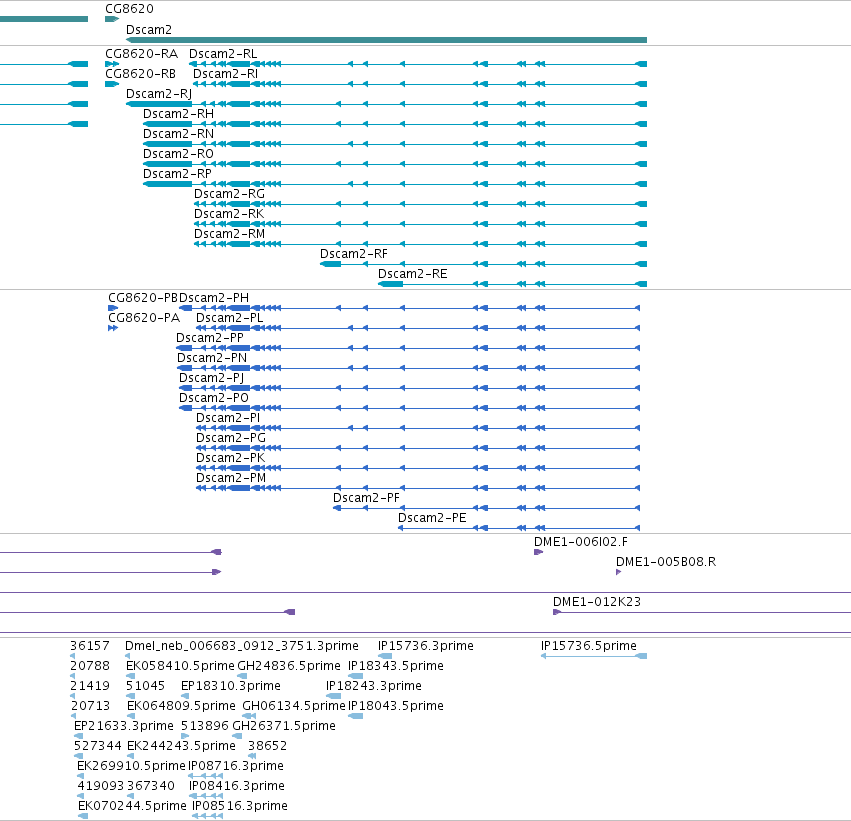Viewport: 851px width, 821px height.
Task: Click feature label 527344
Action: click(98, 747)
